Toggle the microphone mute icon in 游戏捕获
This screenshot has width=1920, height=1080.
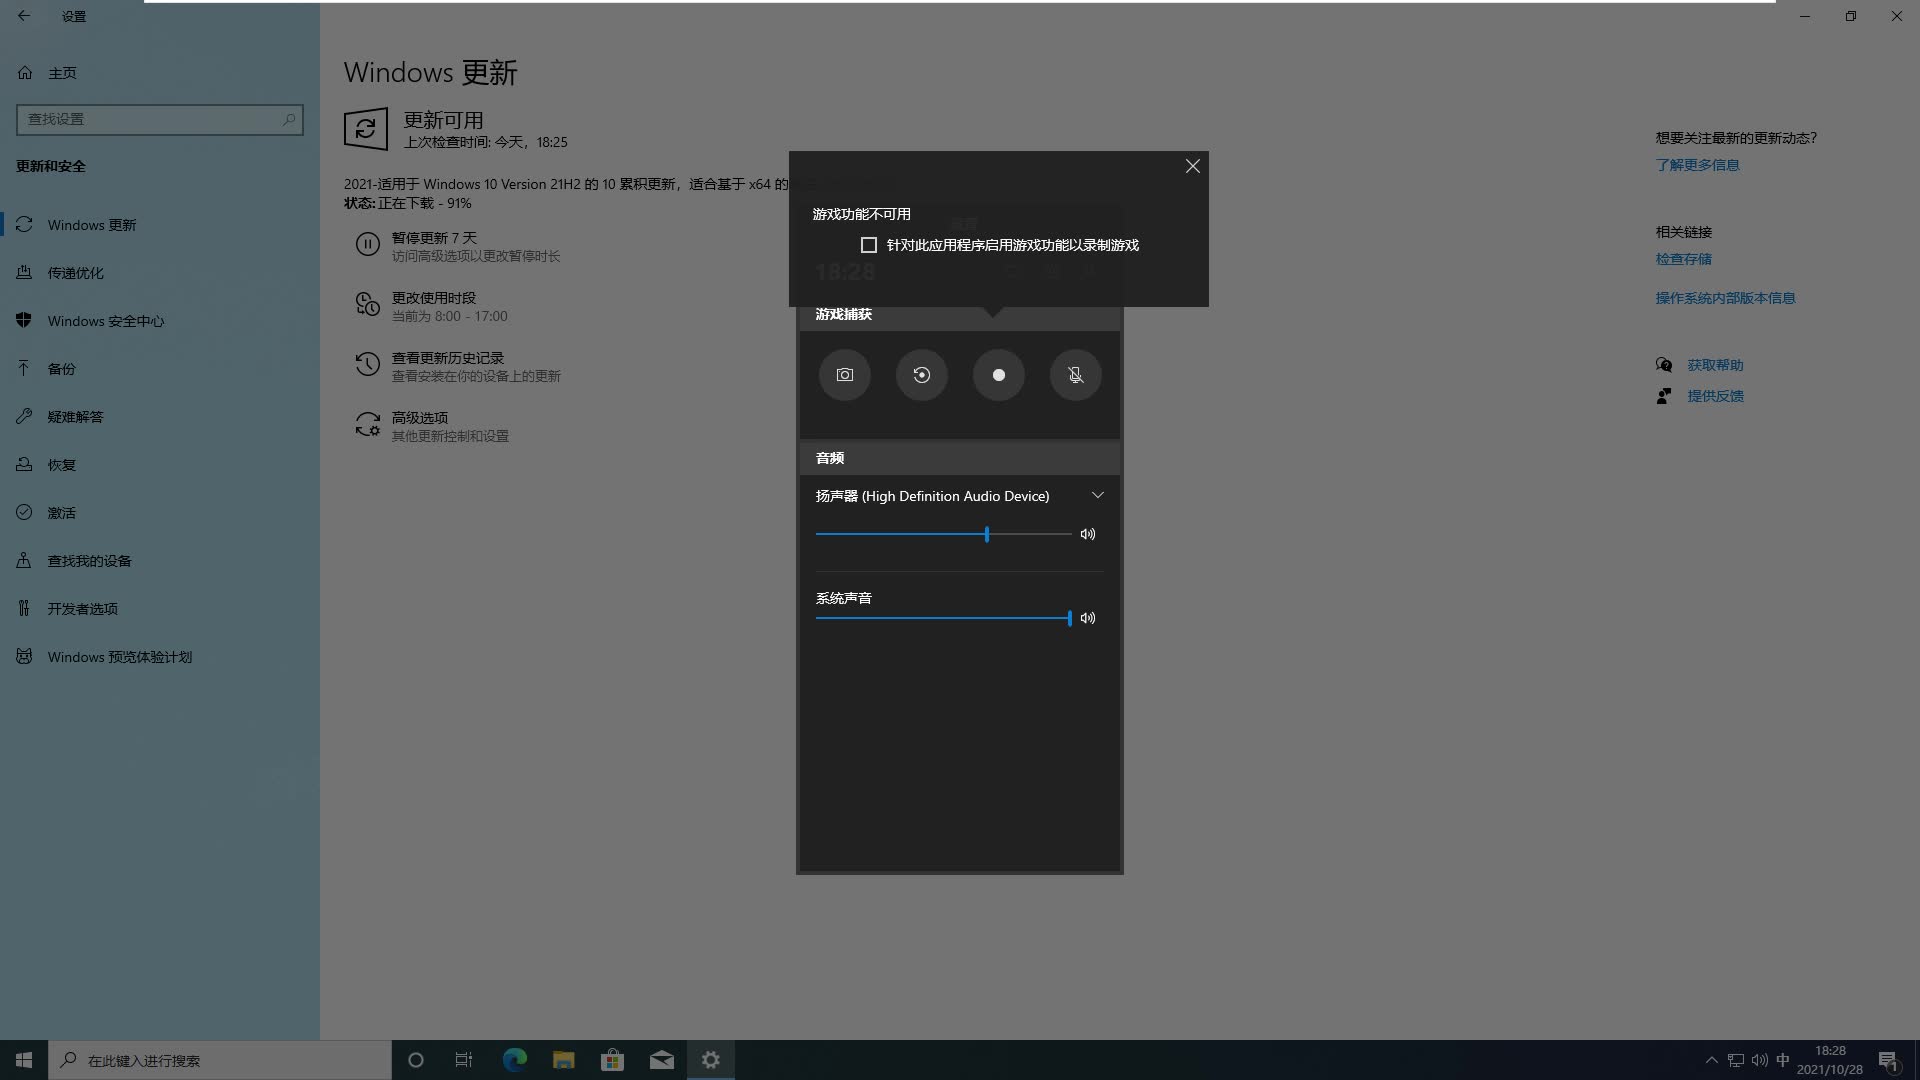pos(1075,374)
